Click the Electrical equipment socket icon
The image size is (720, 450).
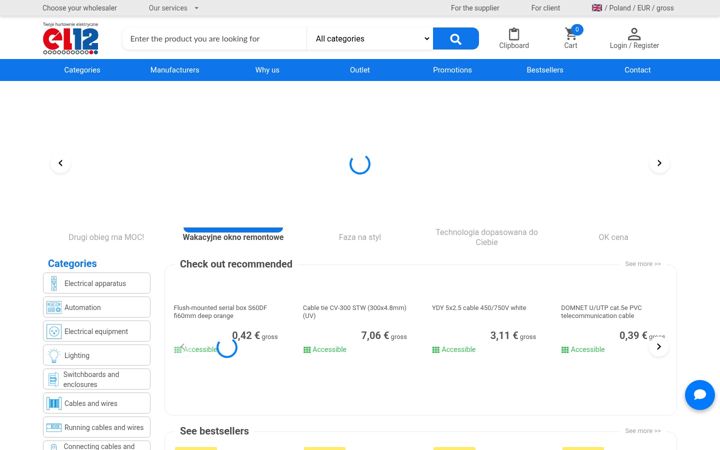[54, 331]
